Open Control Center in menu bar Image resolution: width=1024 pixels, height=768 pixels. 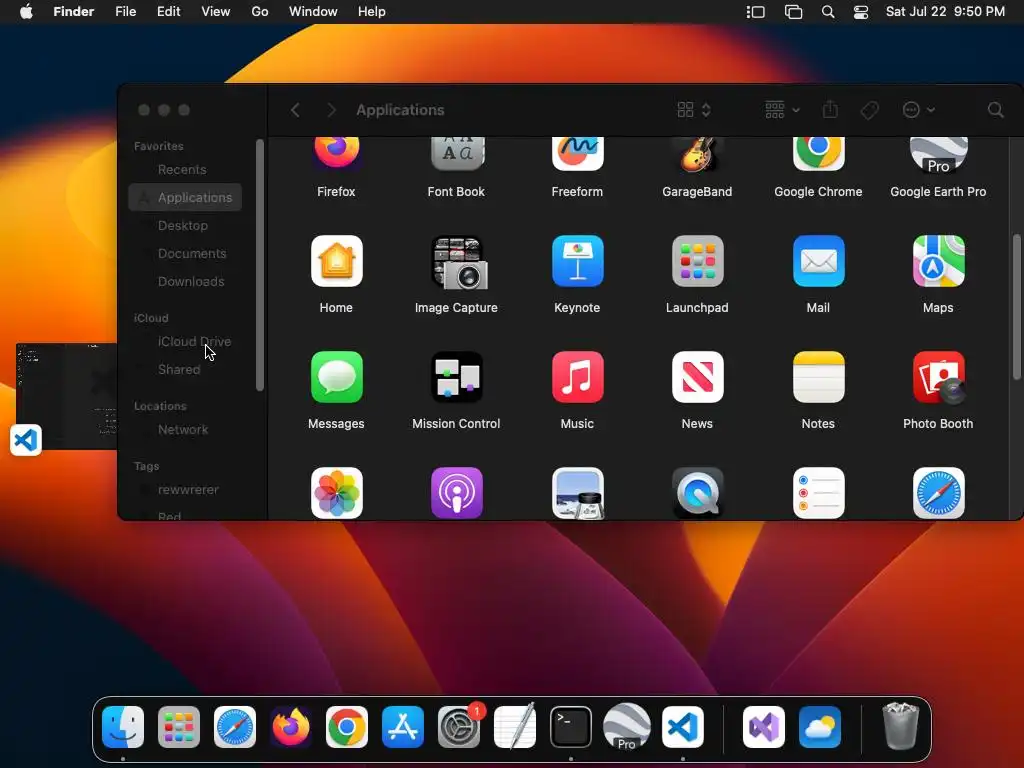click(861, 12)
